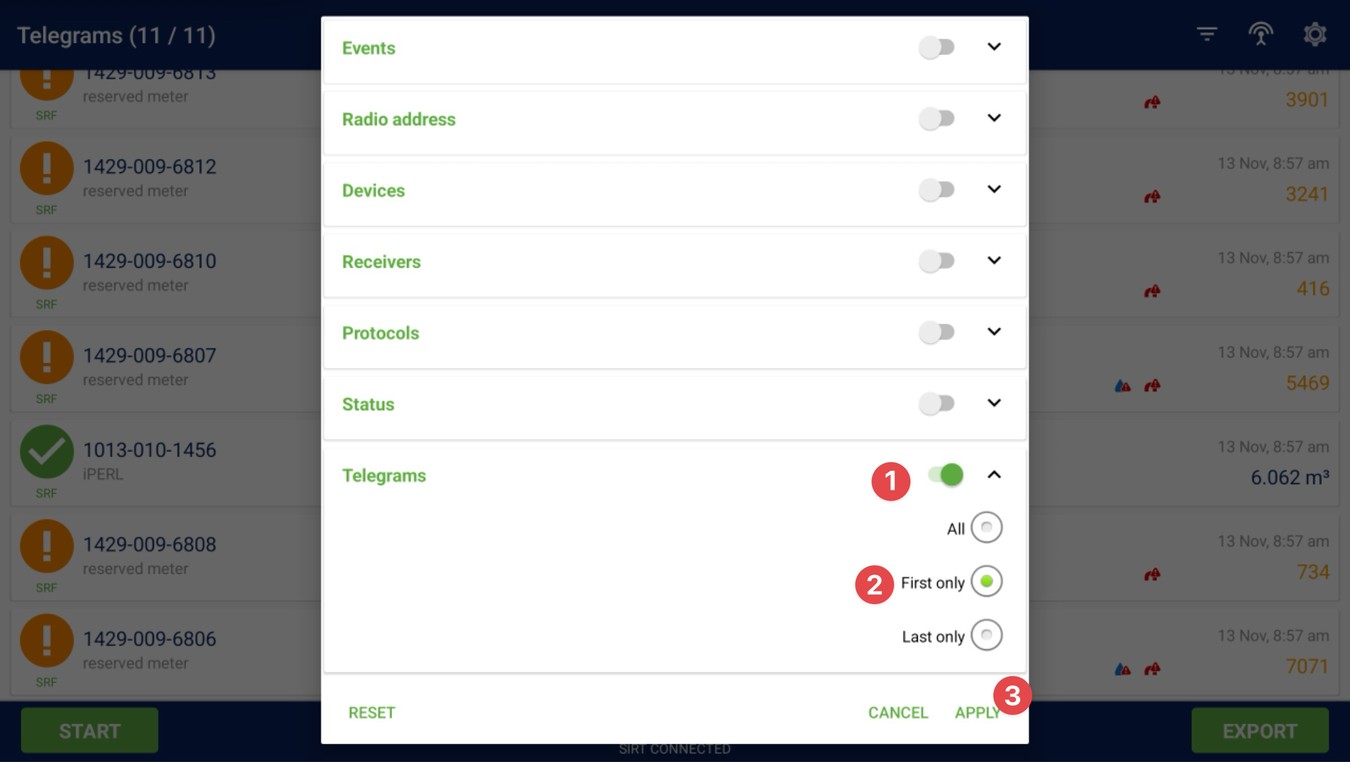Click the RESET button
The height and width of the screenshot is (762, 1350).
click(x=372, y=713)
